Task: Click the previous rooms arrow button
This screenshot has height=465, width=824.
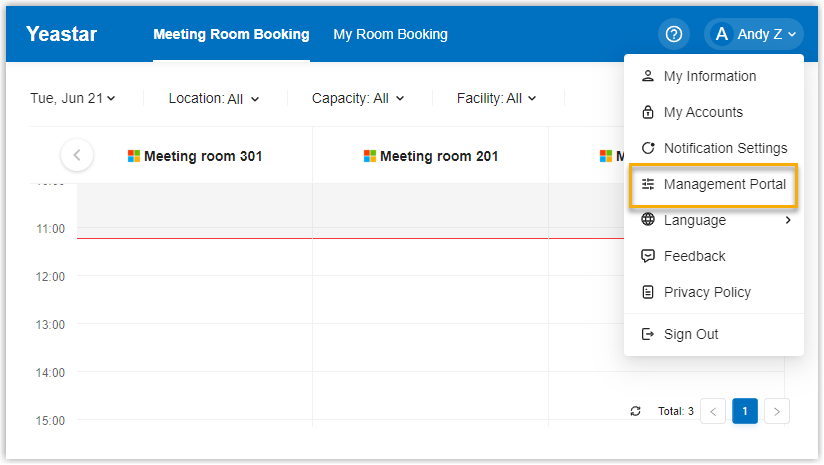Action: (77, 155)
